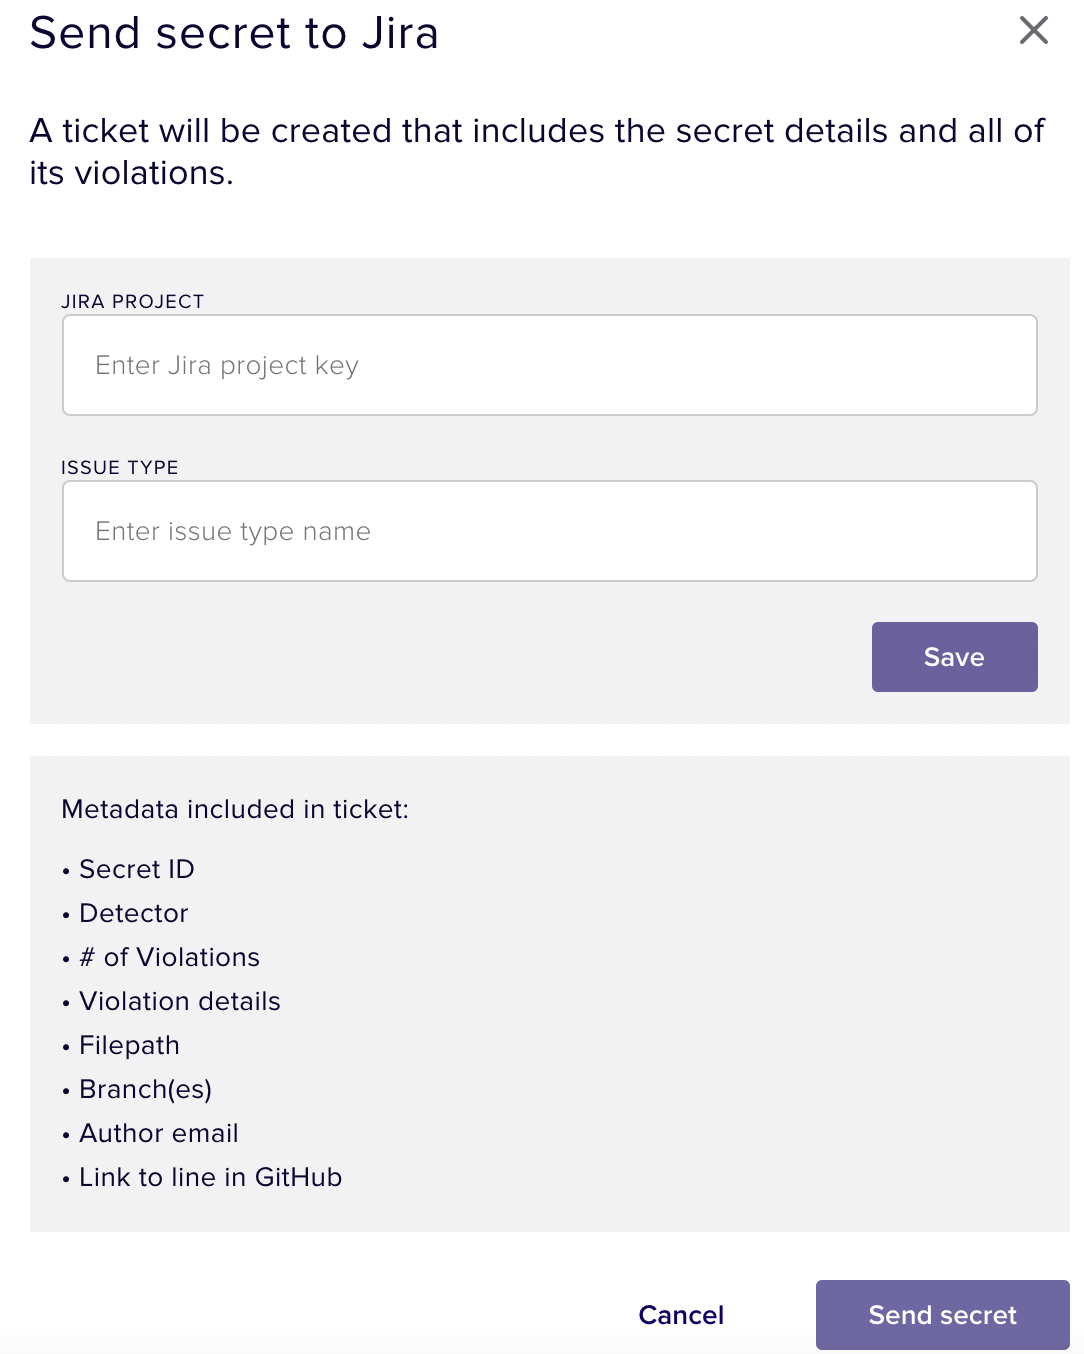Click the Link to line in GitHub item

coord(211,1177)
